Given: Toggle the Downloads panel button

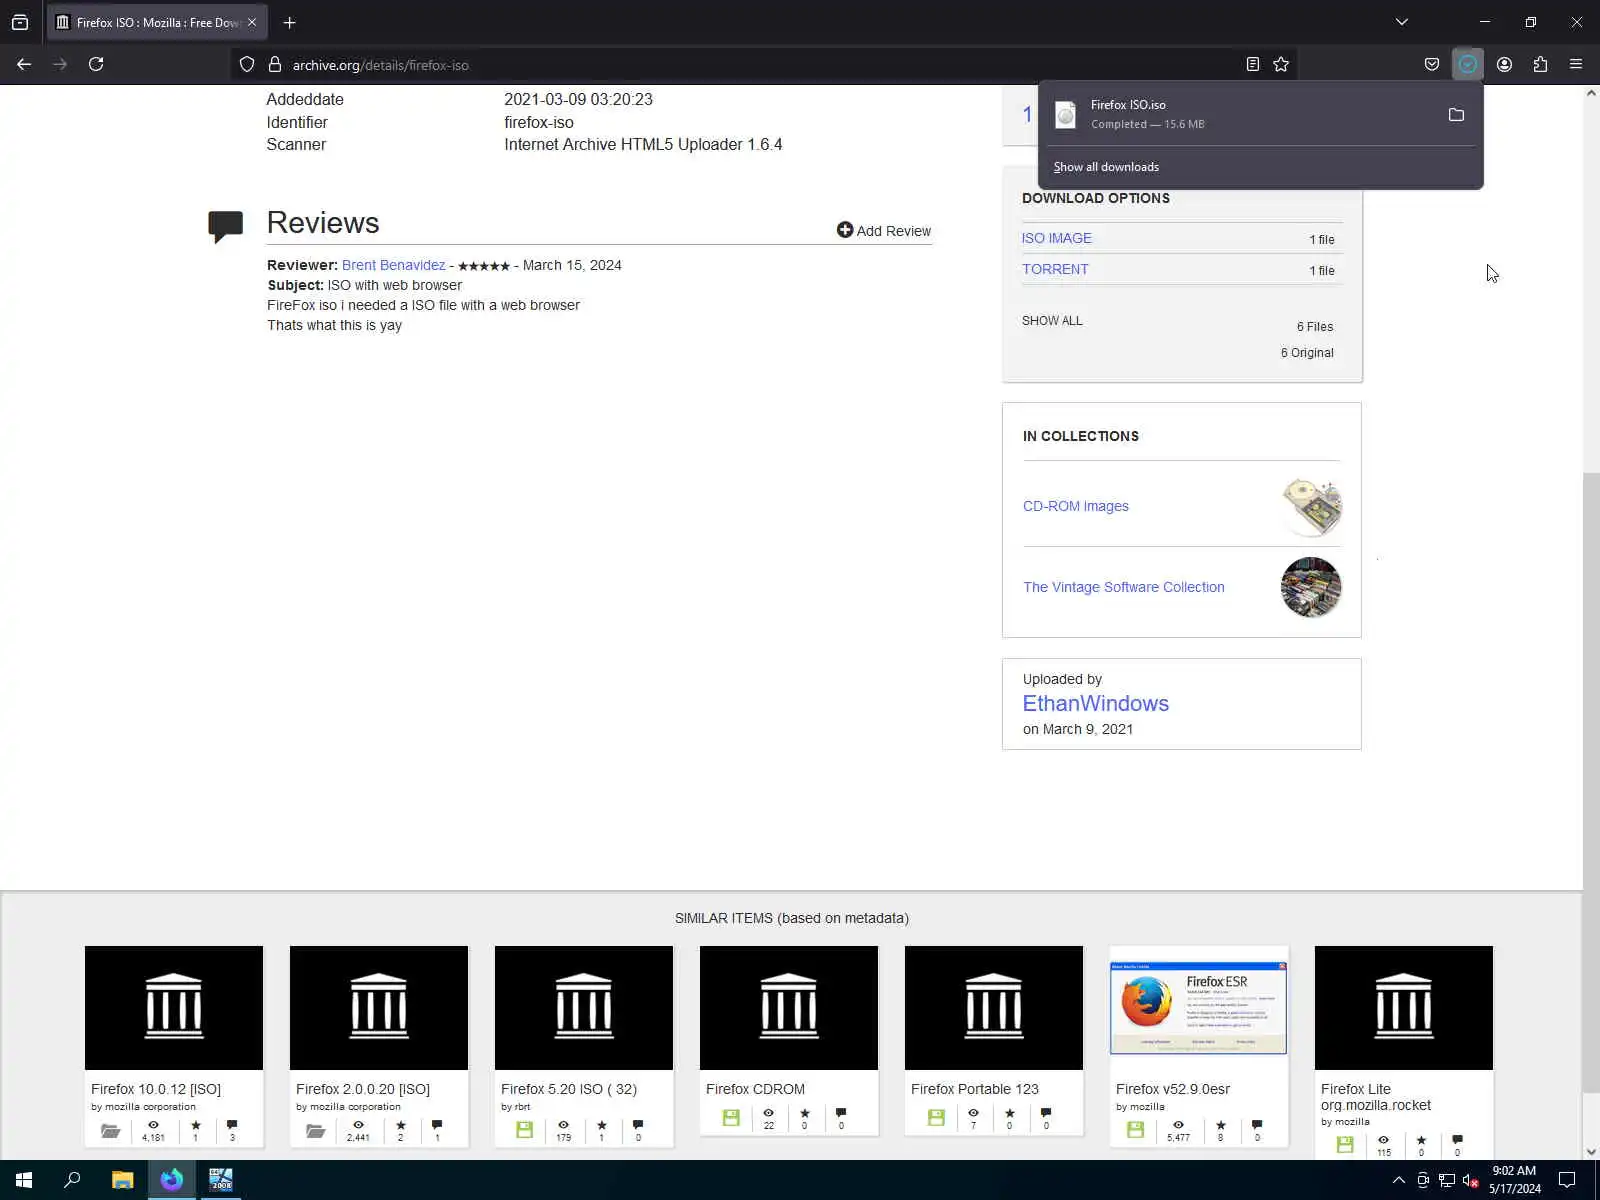Looking at the screenshot, I should 1468,64.
